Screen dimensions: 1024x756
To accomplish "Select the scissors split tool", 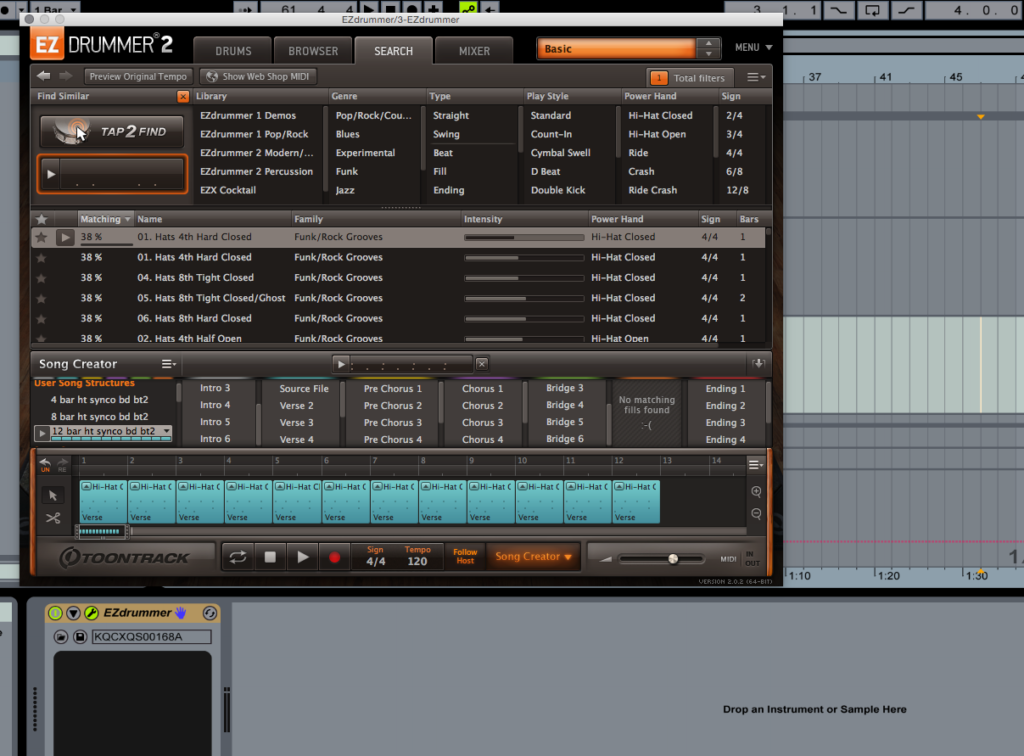I will 53,518.
